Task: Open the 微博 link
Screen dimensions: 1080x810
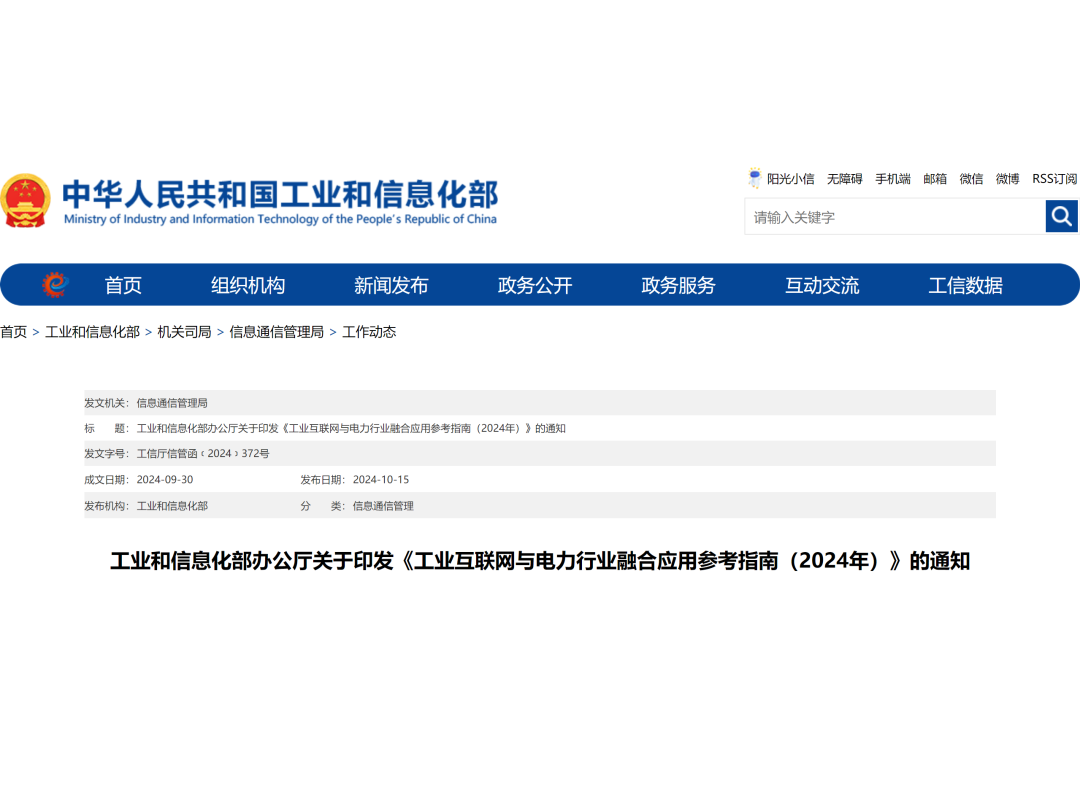Action: (1007, 179)
